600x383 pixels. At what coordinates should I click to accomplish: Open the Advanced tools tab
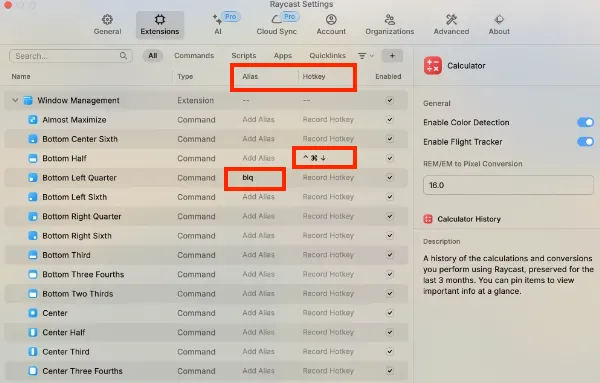point(451,25)
